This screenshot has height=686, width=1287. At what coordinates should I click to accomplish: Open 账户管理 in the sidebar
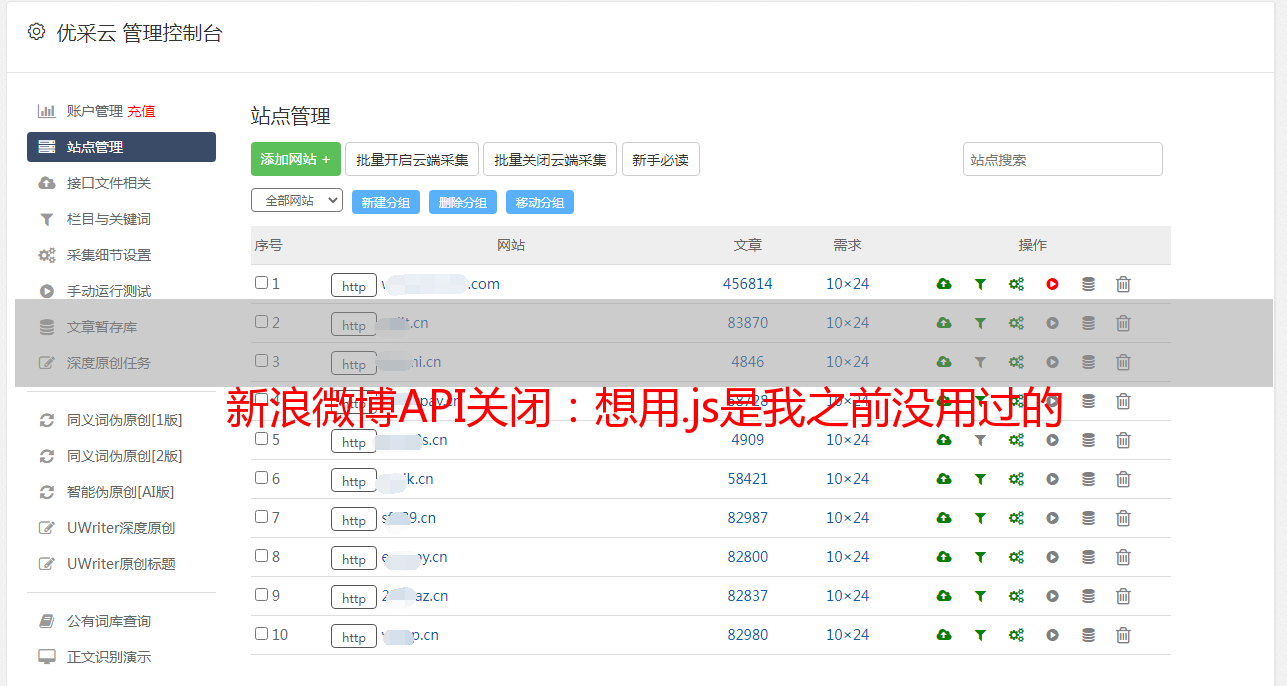[94, 111]
